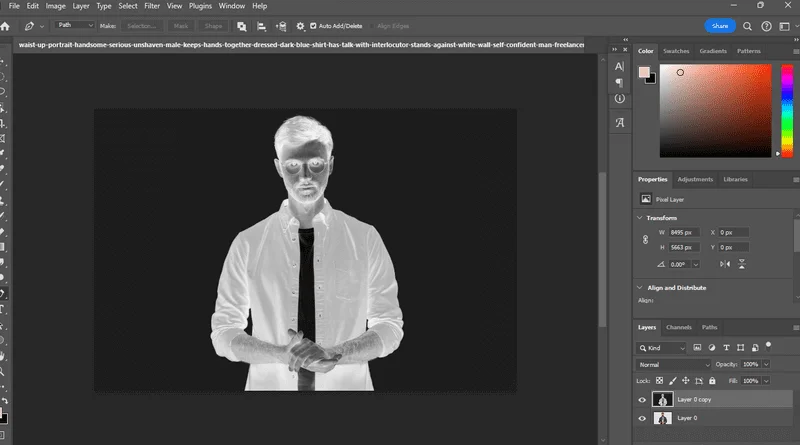
Task: Select the Type tool in left toolbar
Action: click(x=3, y=309)
